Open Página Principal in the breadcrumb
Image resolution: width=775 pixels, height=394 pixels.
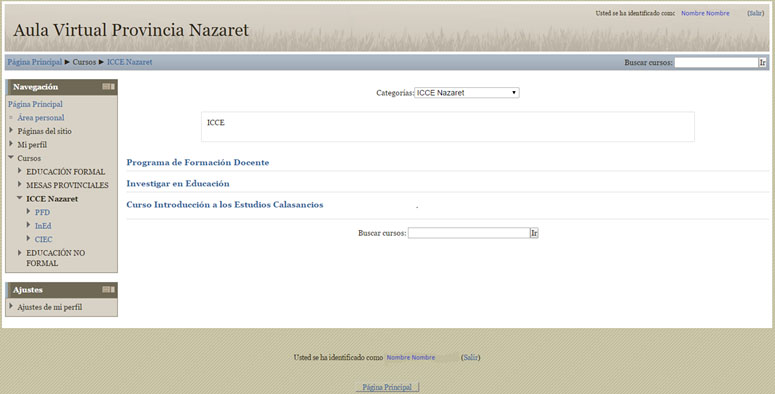pos(35,62)
